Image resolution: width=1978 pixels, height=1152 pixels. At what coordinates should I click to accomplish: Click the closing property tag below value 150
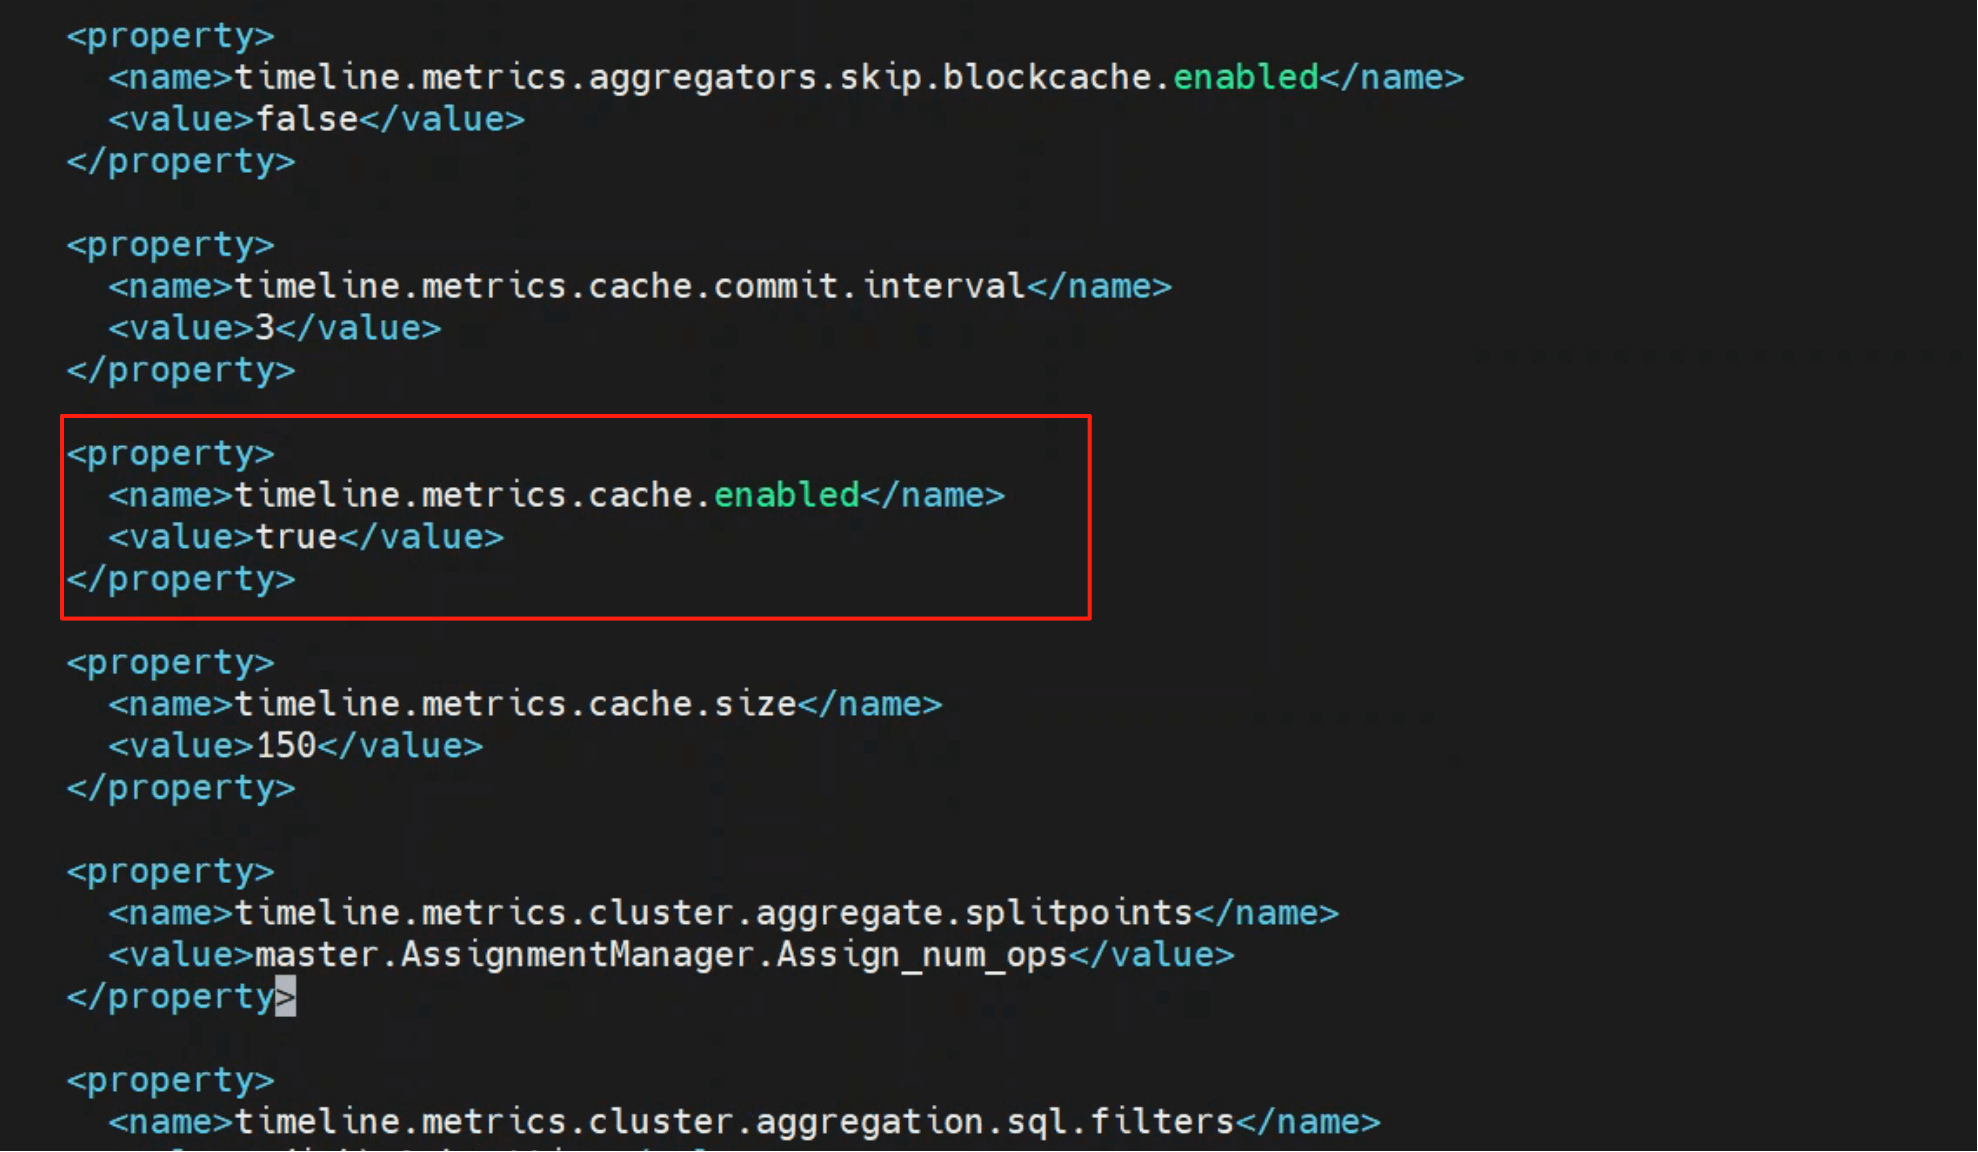(181, 788)
